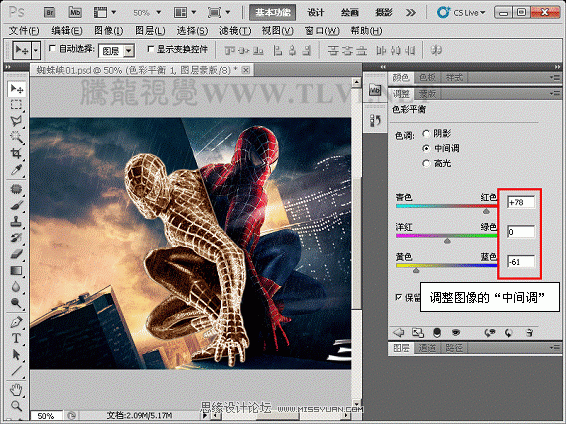
Task: Select the Hand tool
Action: (x=16, y=390)
